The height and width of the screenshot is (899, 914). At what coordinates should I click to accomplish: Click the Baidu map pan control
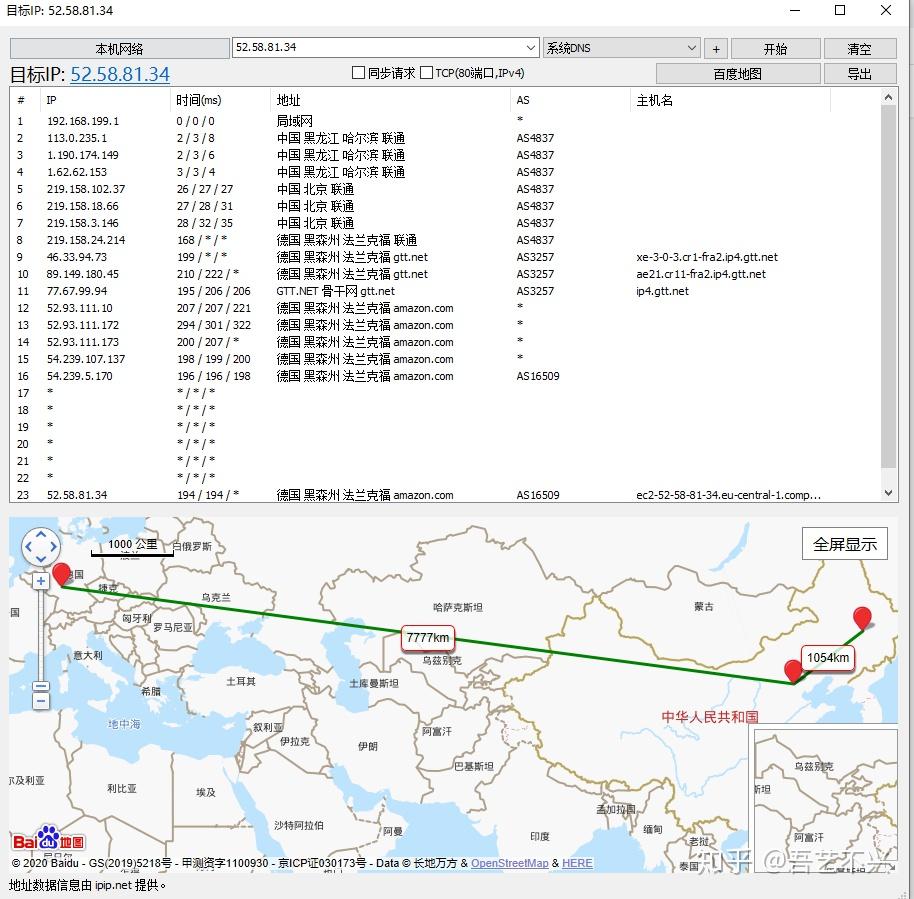[x=41, y=547]
